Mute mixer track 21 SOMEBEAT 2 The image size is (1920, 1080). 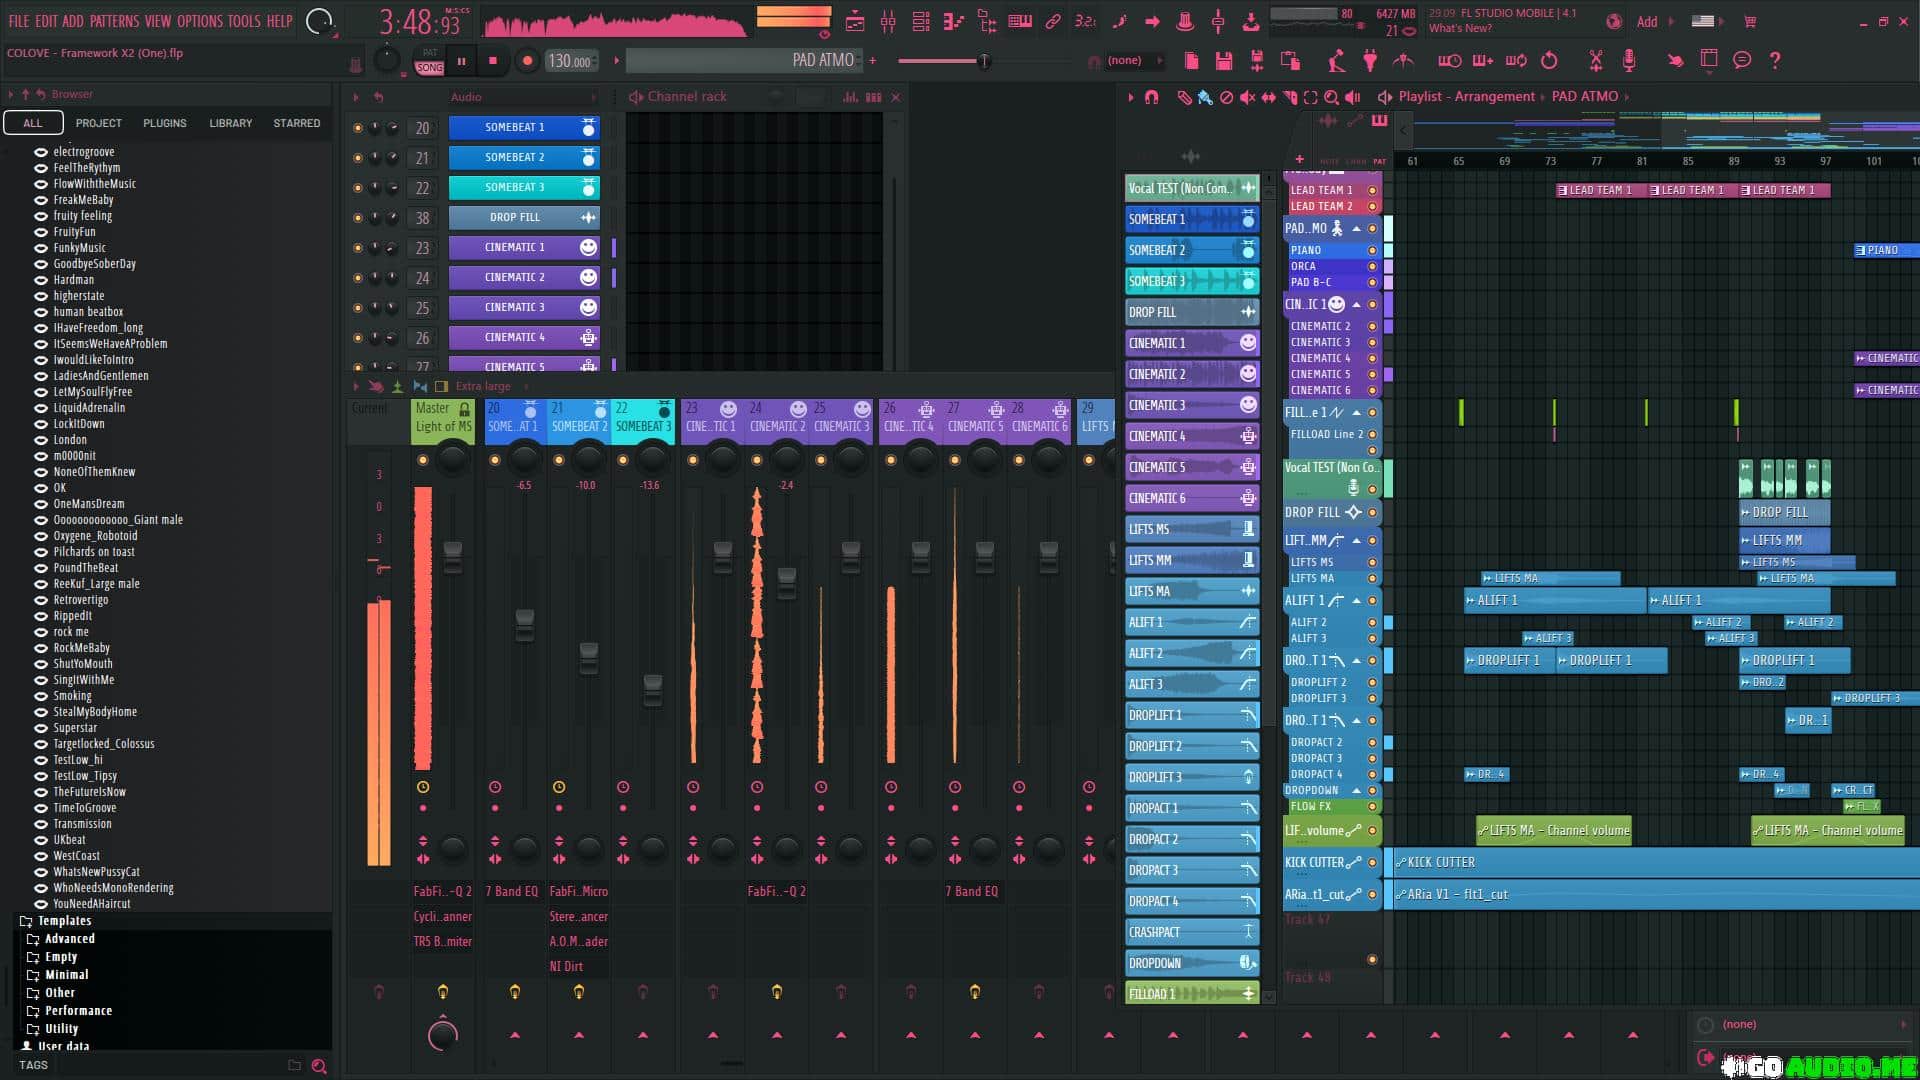point(559,460)
